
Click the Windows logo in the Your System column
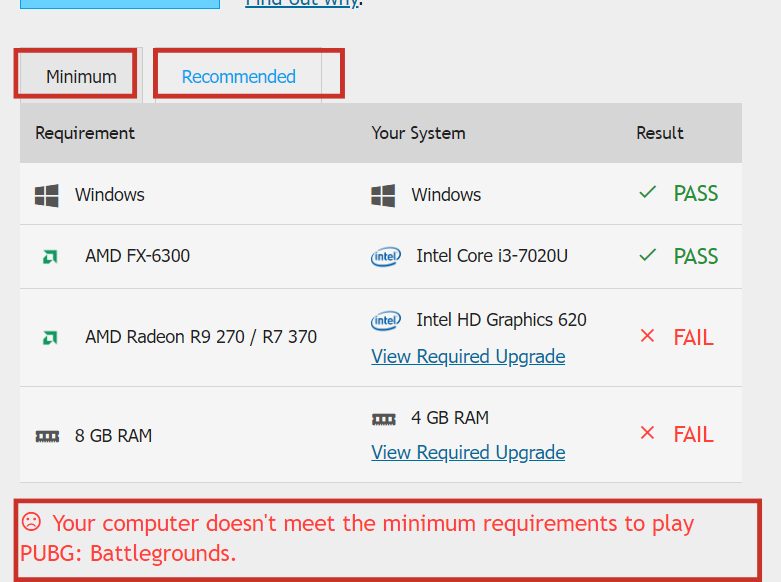(383, 195)
